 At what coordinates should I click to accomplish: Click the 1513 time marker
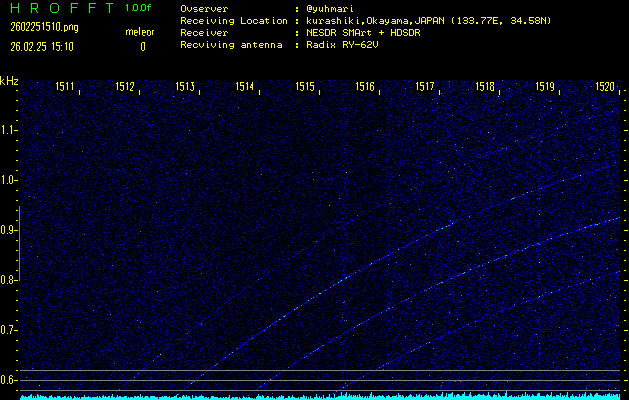pyautogui.click(x=185, y=87)
